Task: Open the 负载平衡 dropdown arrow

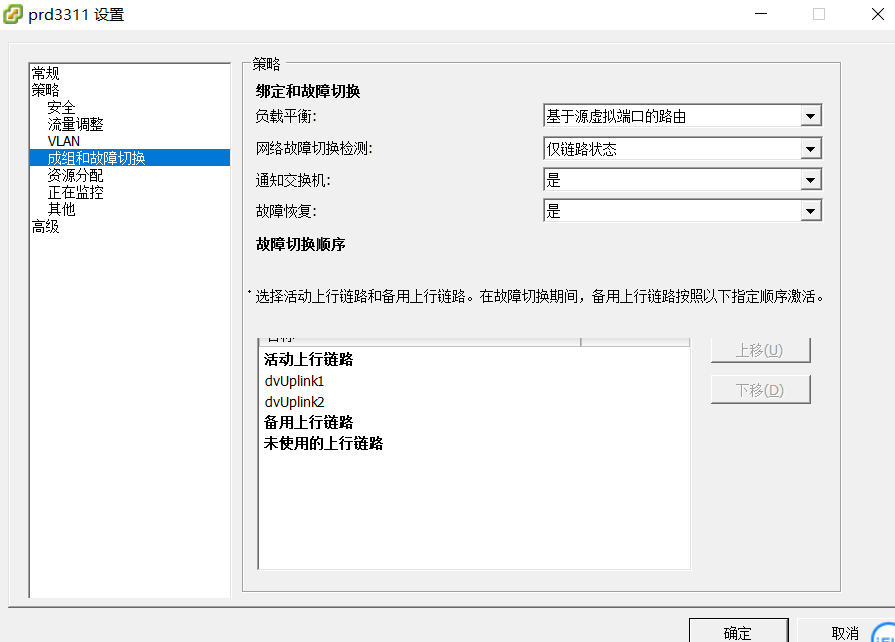Action: (x=810, y=116)
